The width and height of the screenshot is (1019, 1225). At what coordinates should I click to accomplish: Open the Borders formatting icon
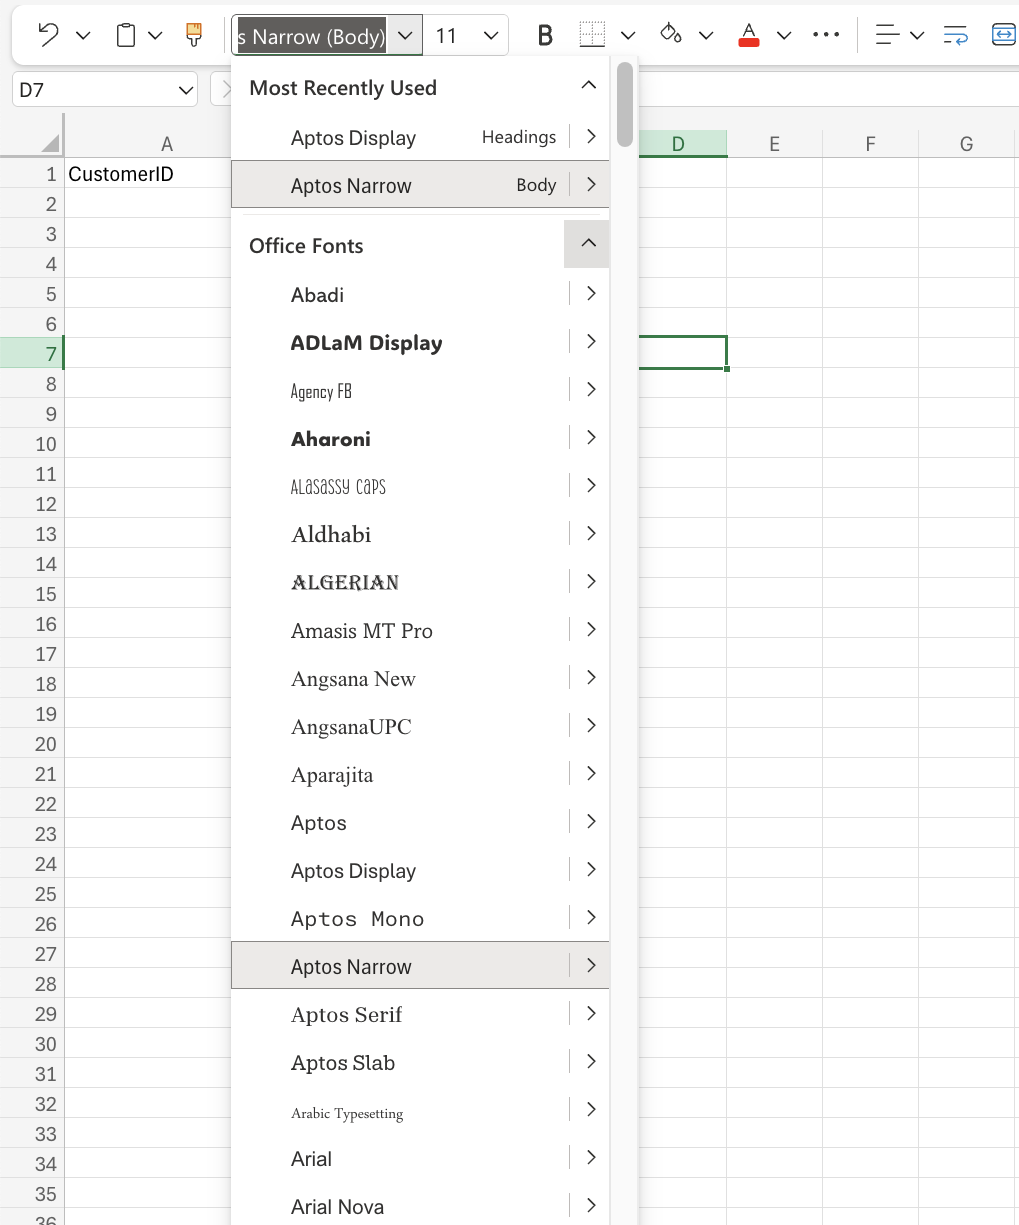coord(592,33)
